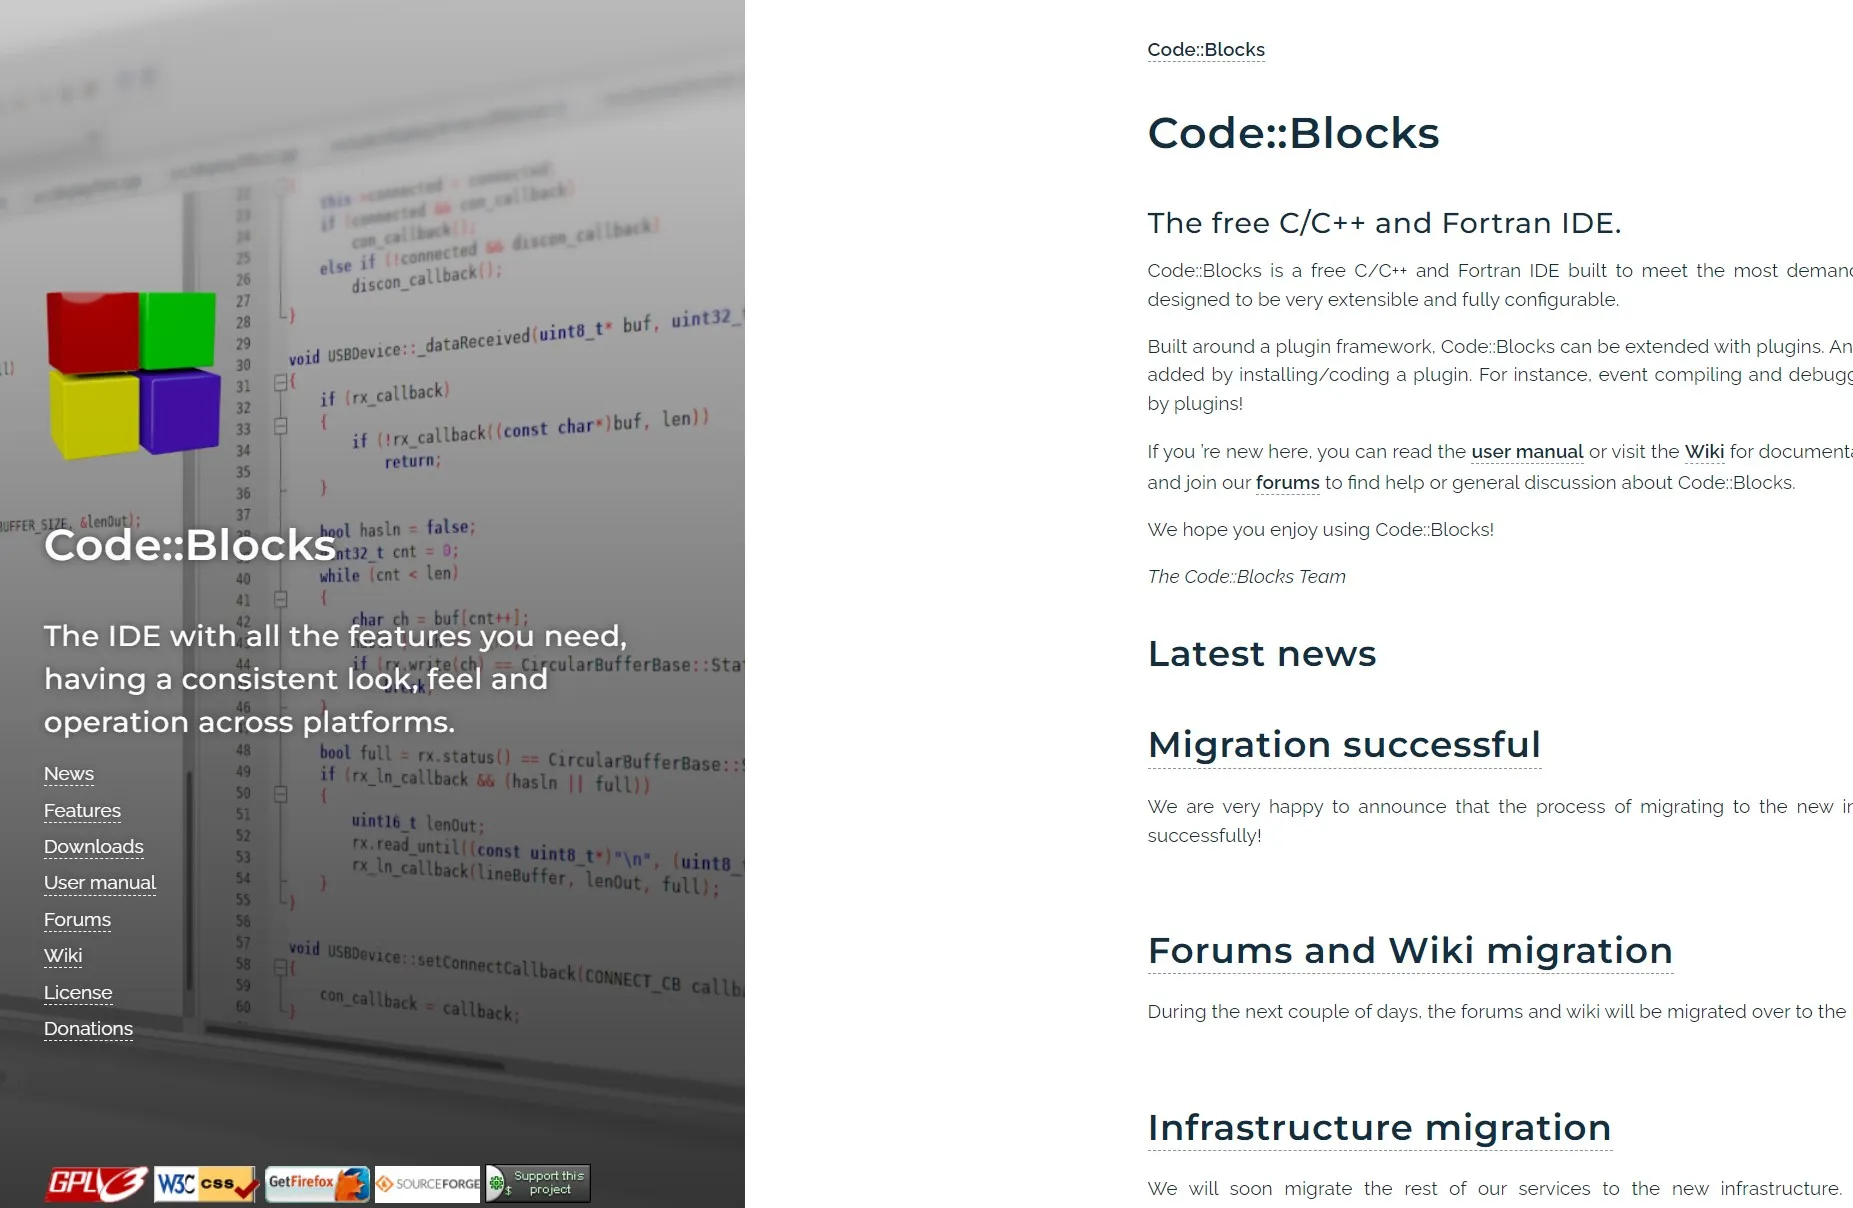Follow the inline Wiki link in paragraph
Viewport: 1853px width, 1208px height.
(x=1704, y=452)
